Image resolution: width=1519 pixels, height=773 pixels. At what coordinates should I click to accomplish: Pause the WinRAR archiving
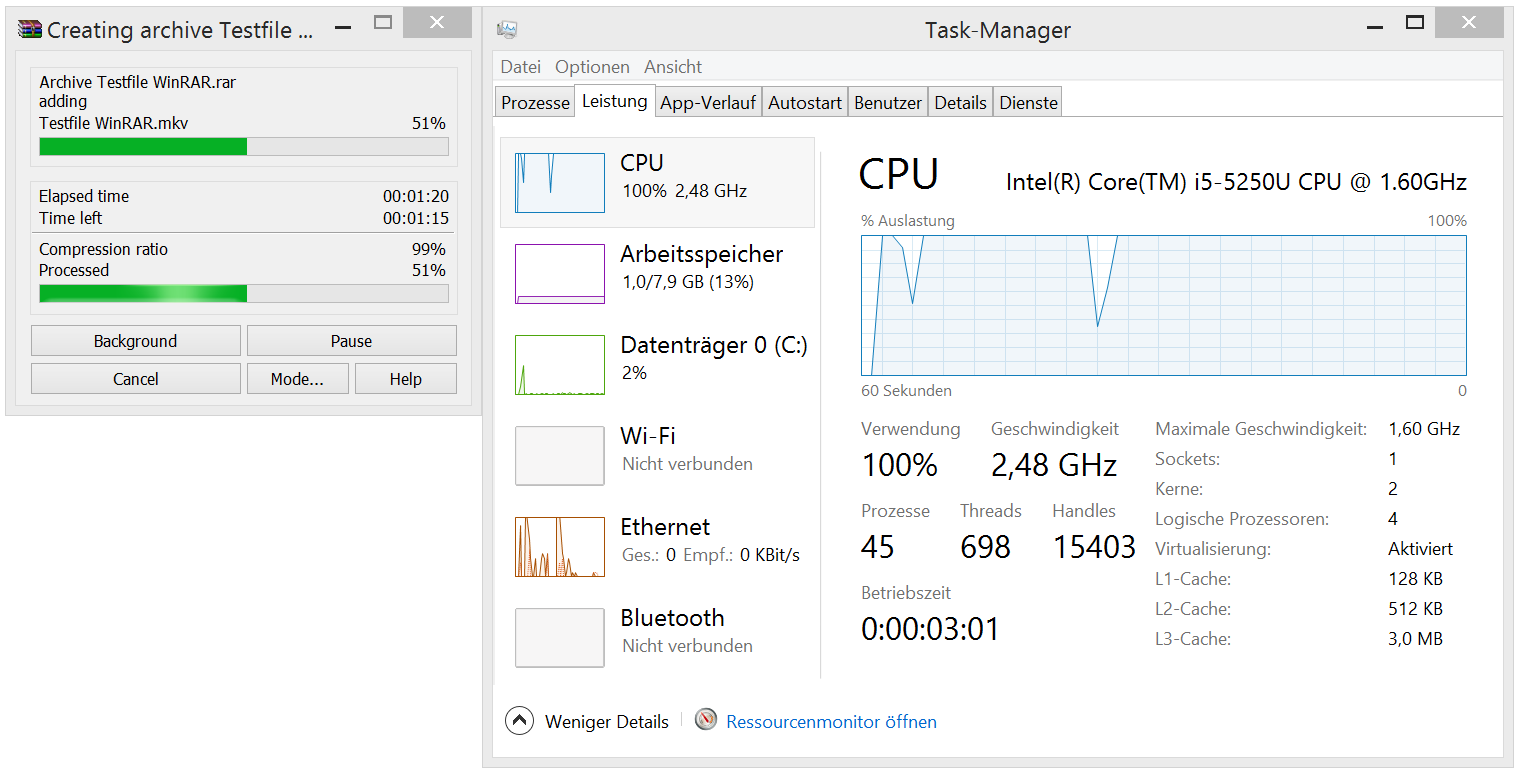352,341
